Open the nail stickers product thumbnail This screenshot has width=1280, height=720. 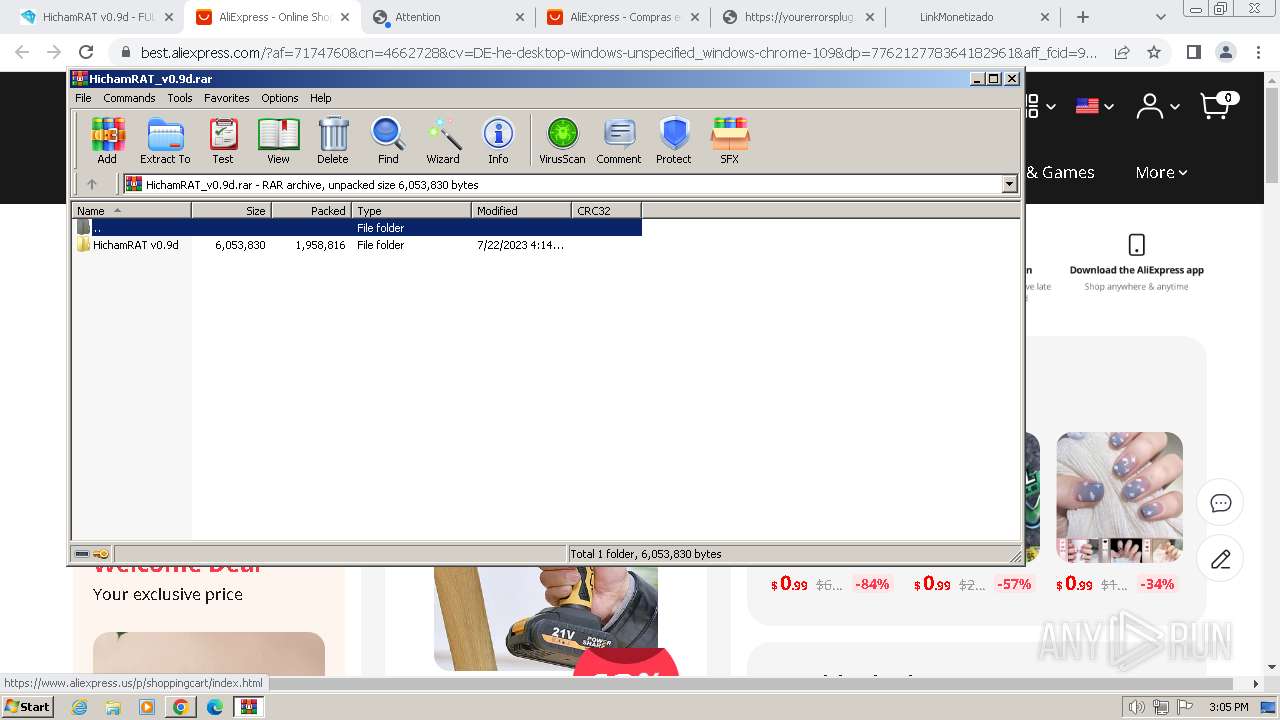1119,497
